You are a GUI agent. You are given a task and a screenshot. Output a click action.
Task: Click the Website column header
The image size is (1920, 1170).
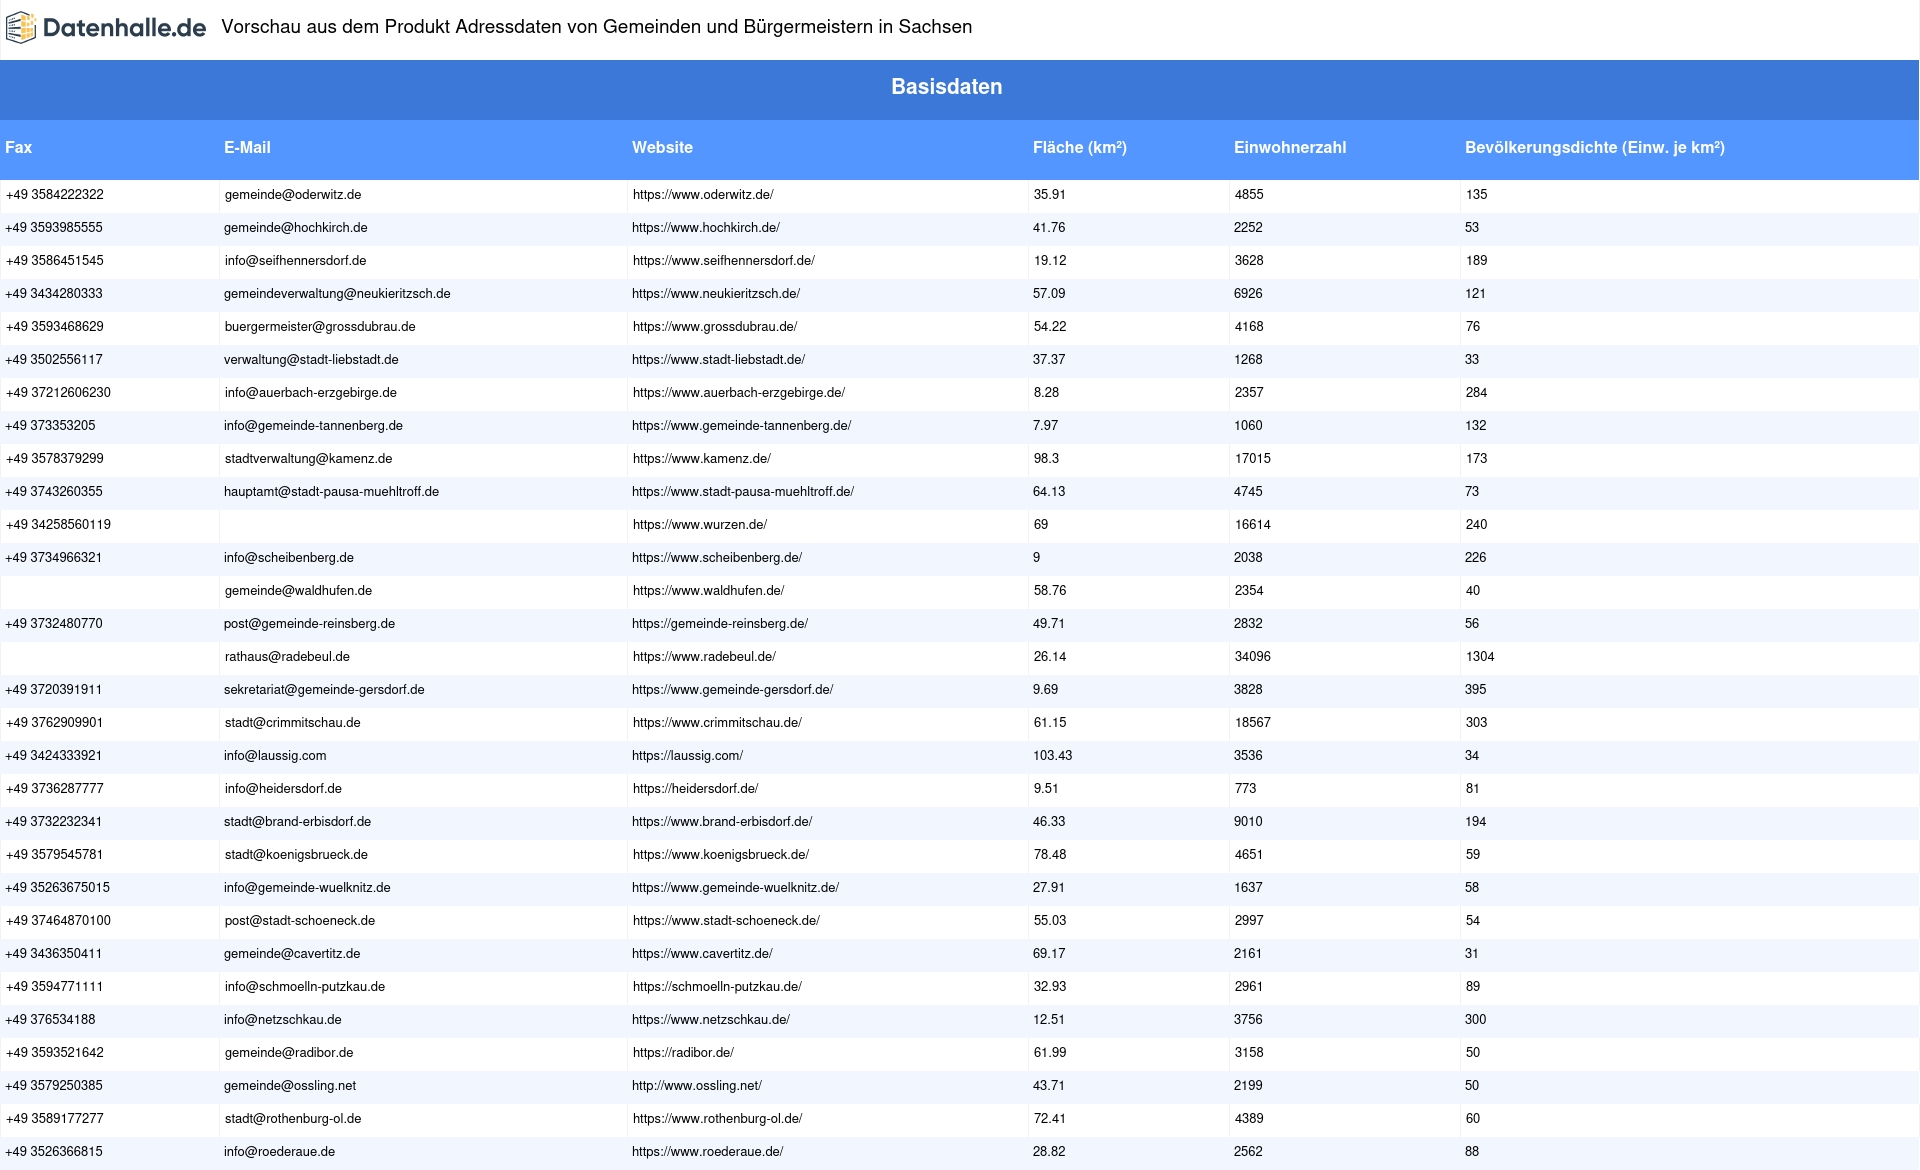(x=662, y=147)
